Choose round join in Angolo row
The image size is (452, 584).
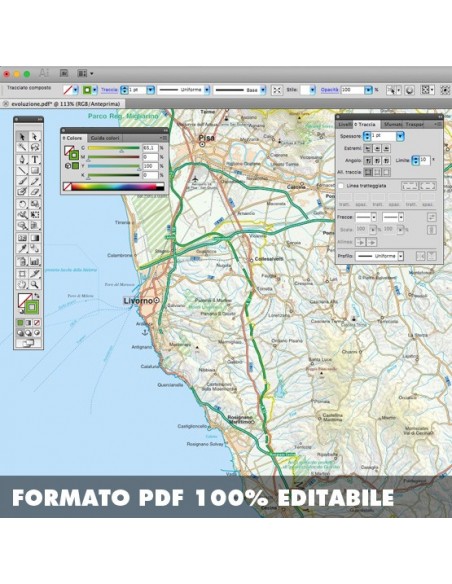coord(377,161)
